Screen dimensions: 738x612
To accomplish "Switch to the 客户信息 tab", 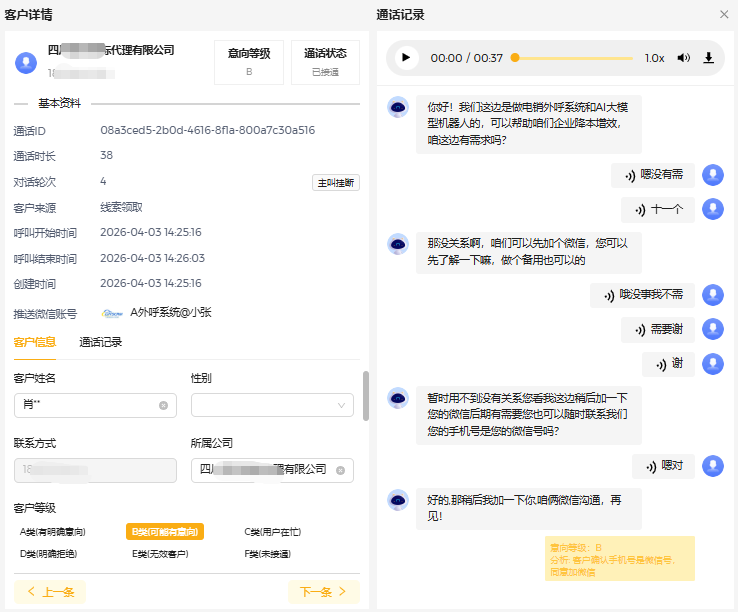I will [34, 342].
